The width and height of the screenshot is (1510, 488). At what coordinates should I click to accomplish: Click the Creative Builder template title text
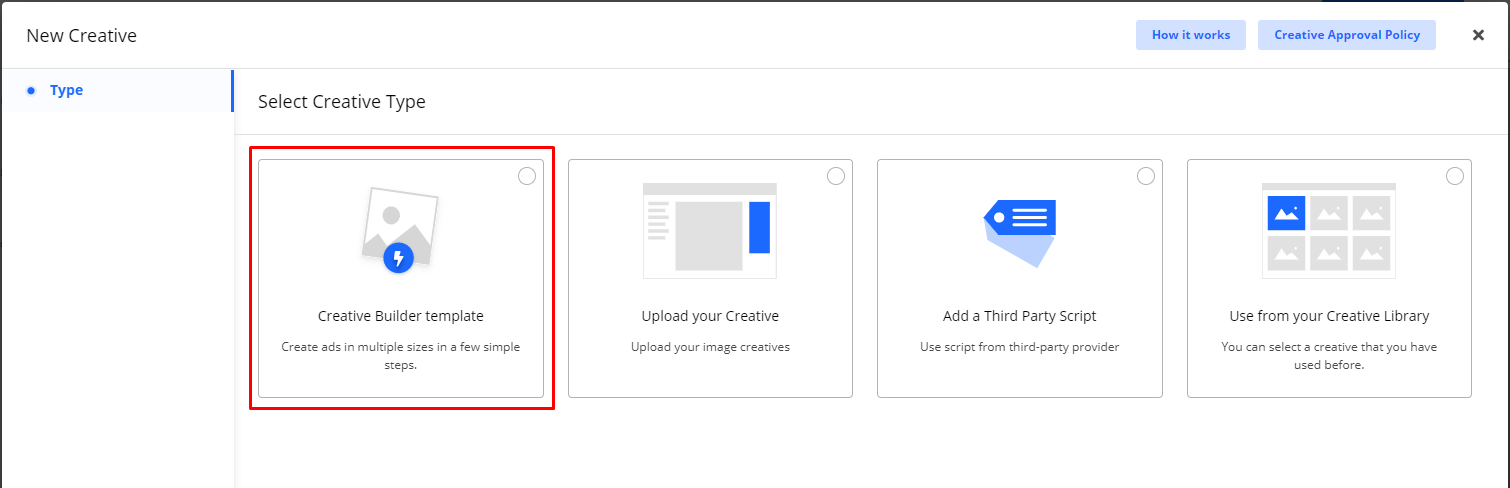pyautogui.click(x=400, y=316)
